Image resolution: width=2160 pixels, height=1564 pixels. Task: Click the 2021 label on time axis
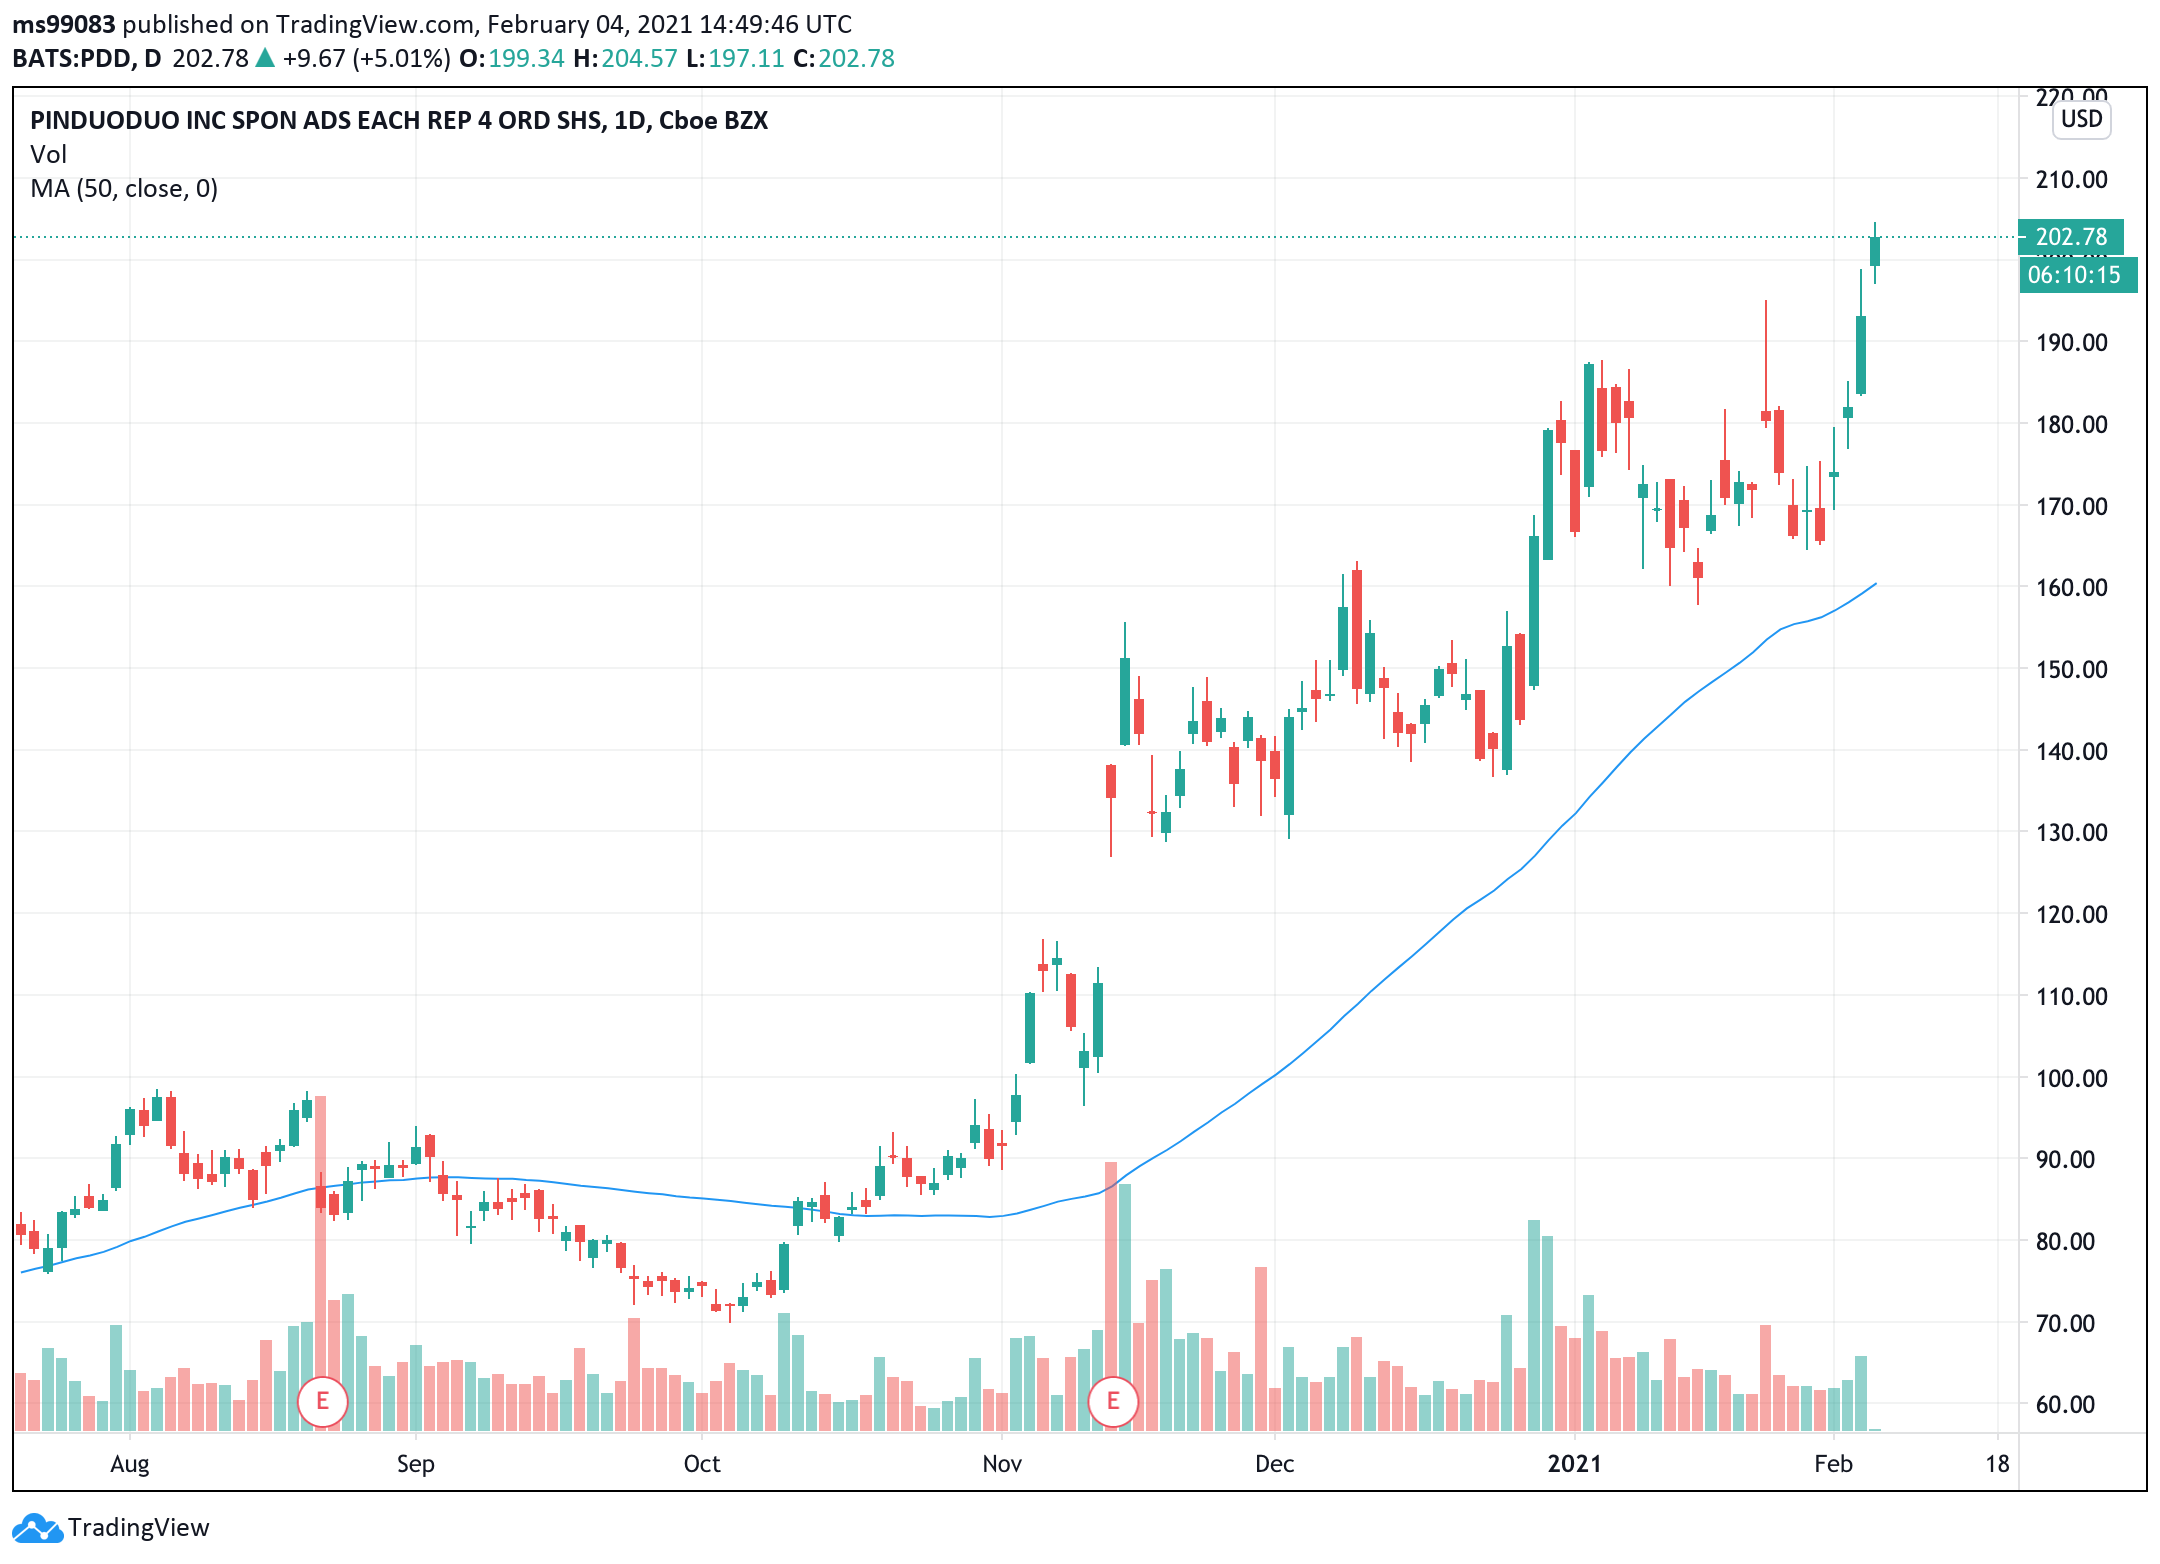[1574, 1464]
